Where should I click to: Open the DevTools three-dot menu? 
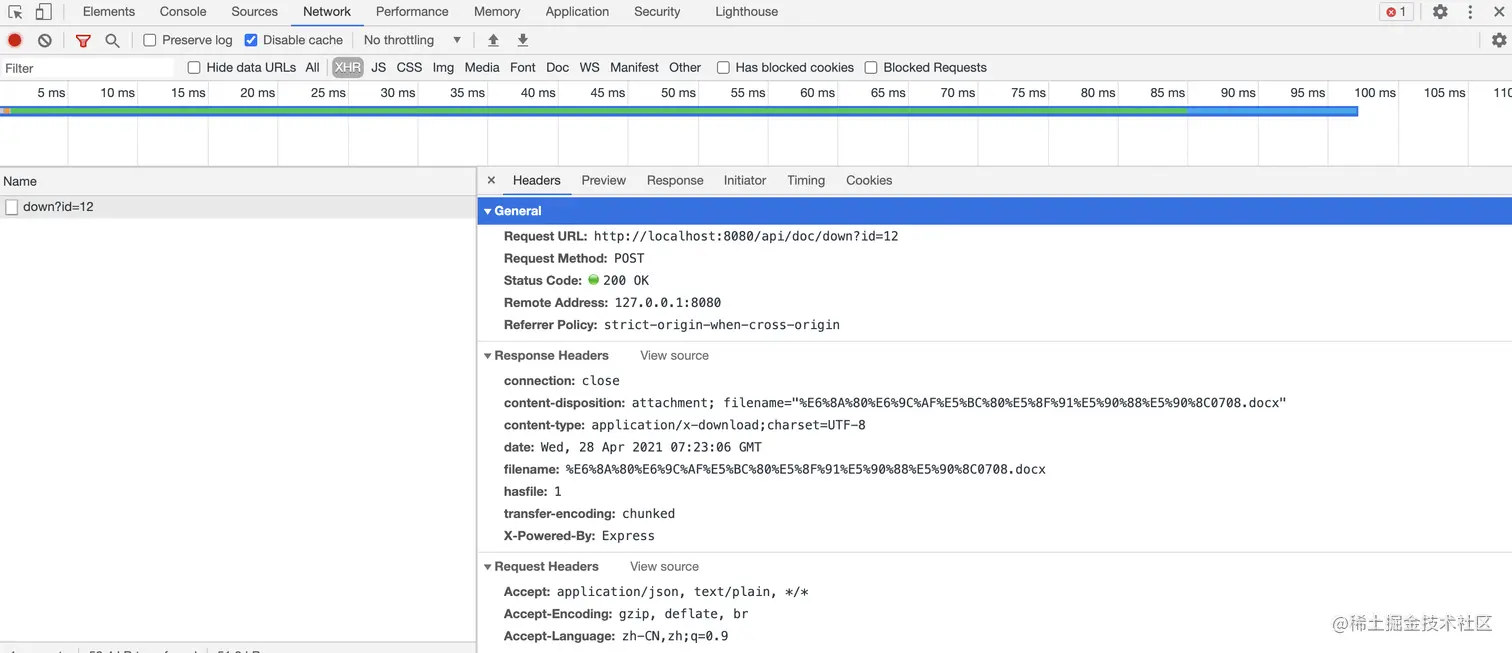1470,12
